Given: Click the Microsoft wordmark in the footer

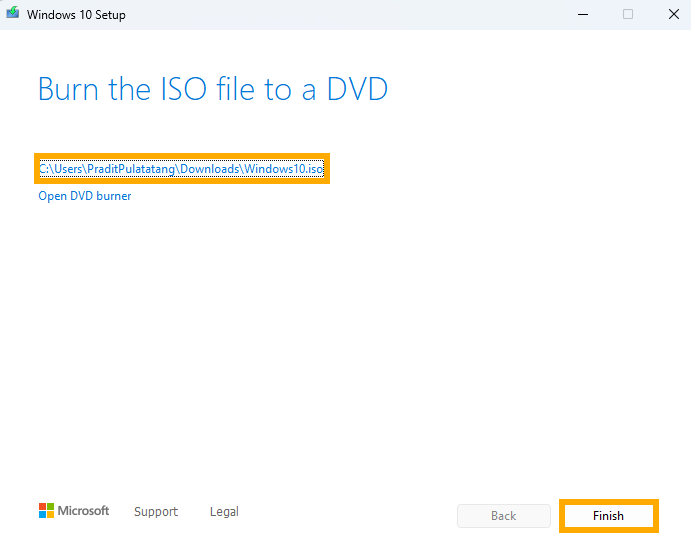Looking at the screenshot, I should [x=83, y=511].
